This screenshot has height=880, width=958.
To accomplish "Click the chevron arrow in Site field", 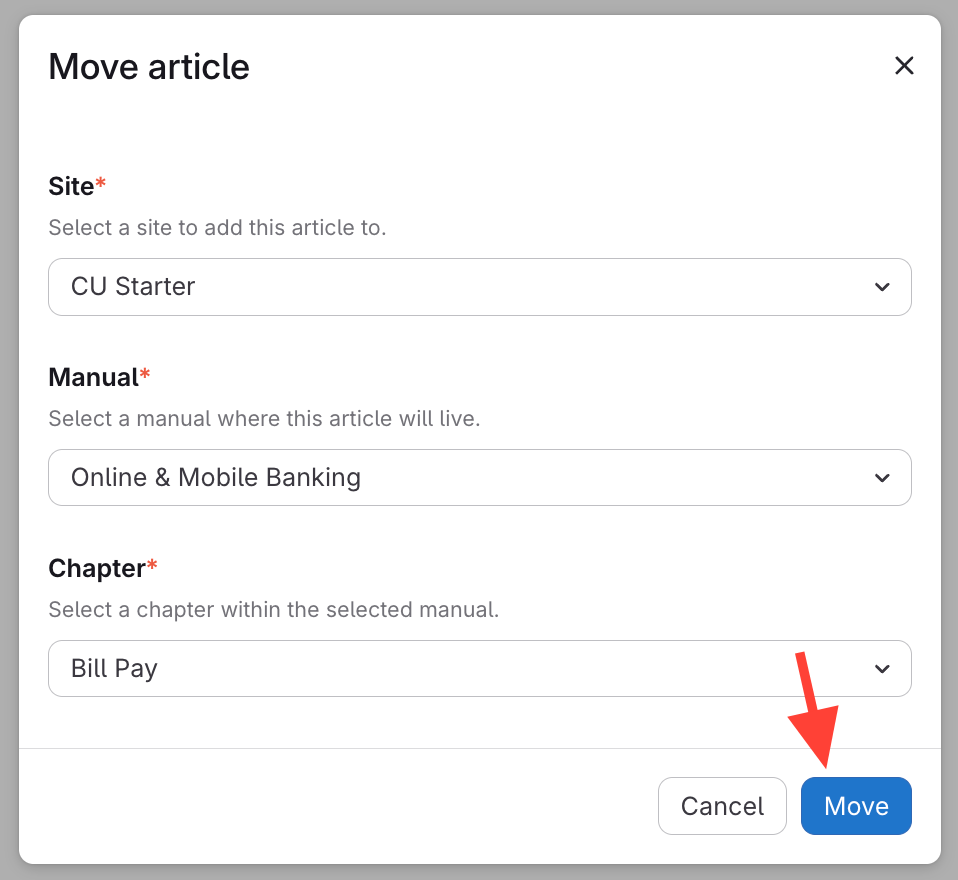I will pyautogui.click(x=882, y=287).
